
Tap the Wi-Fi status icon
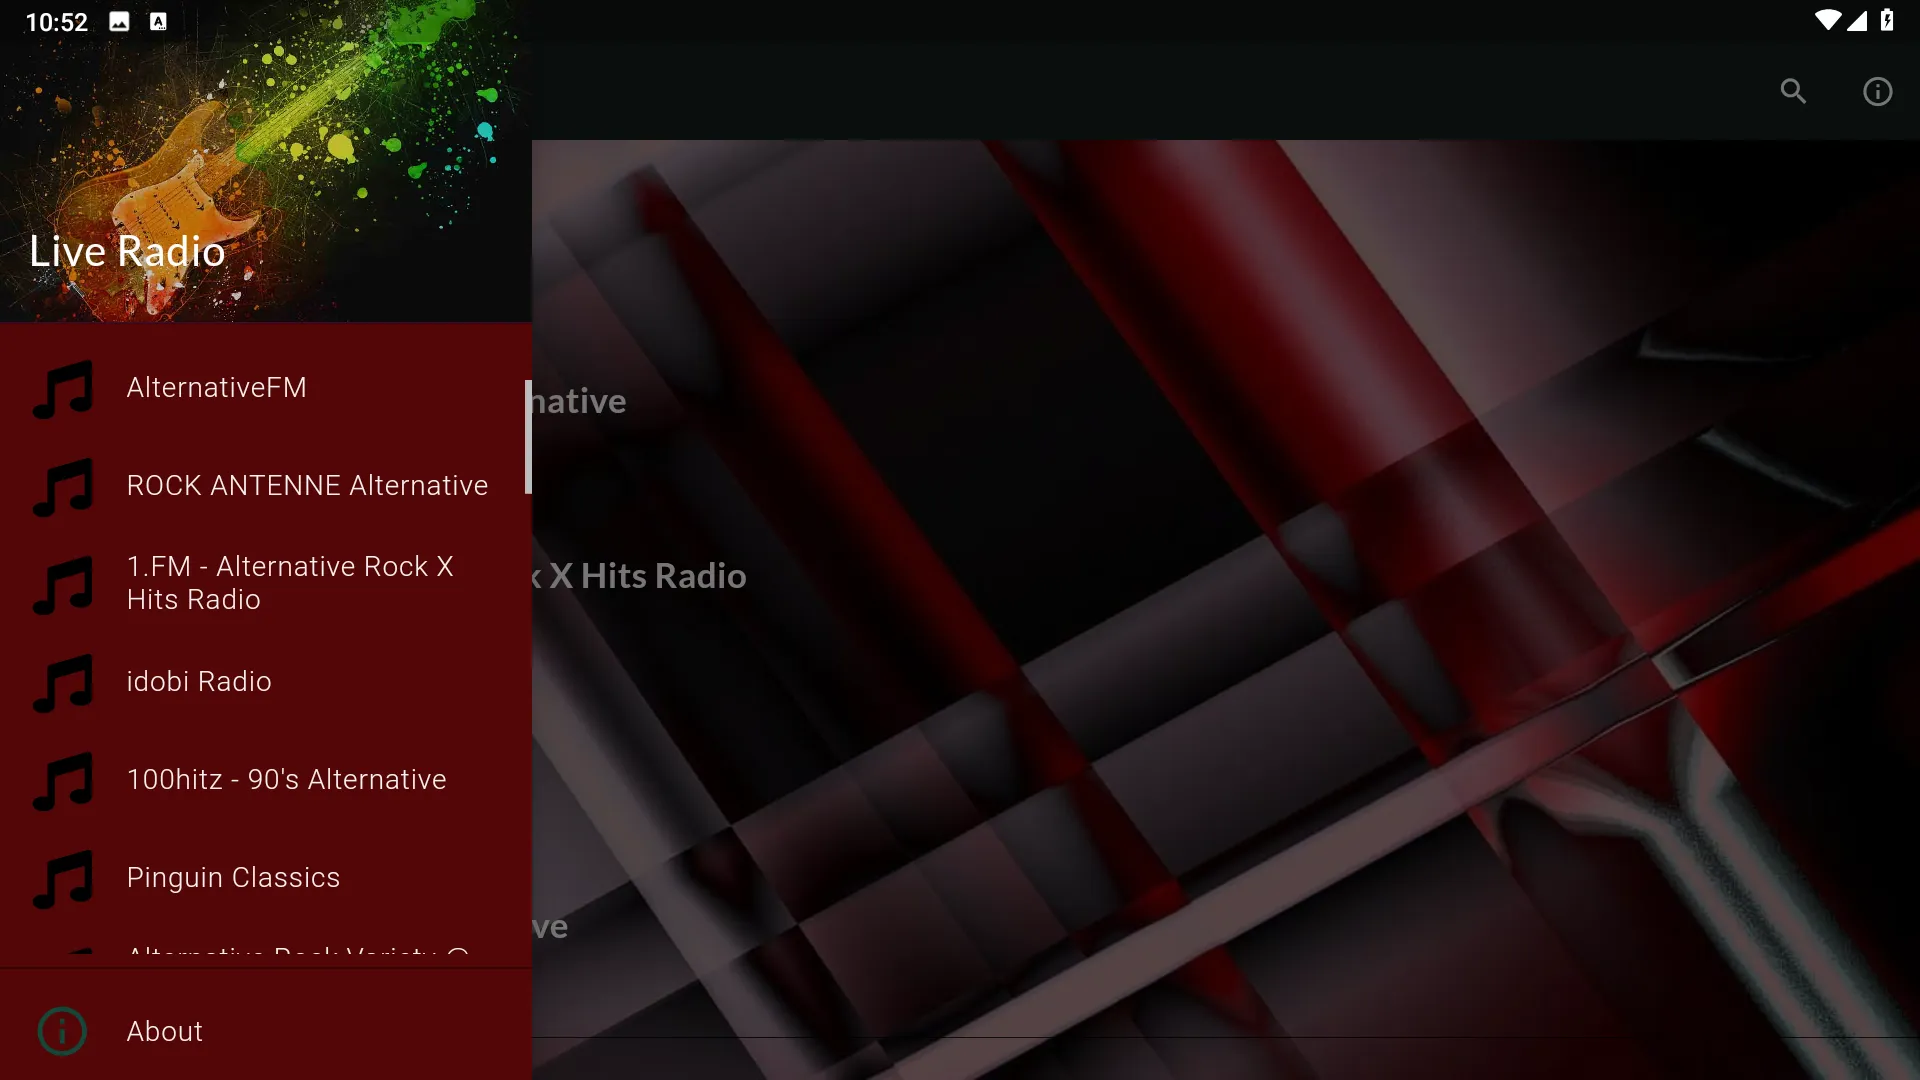click(x=1828, y=21)
